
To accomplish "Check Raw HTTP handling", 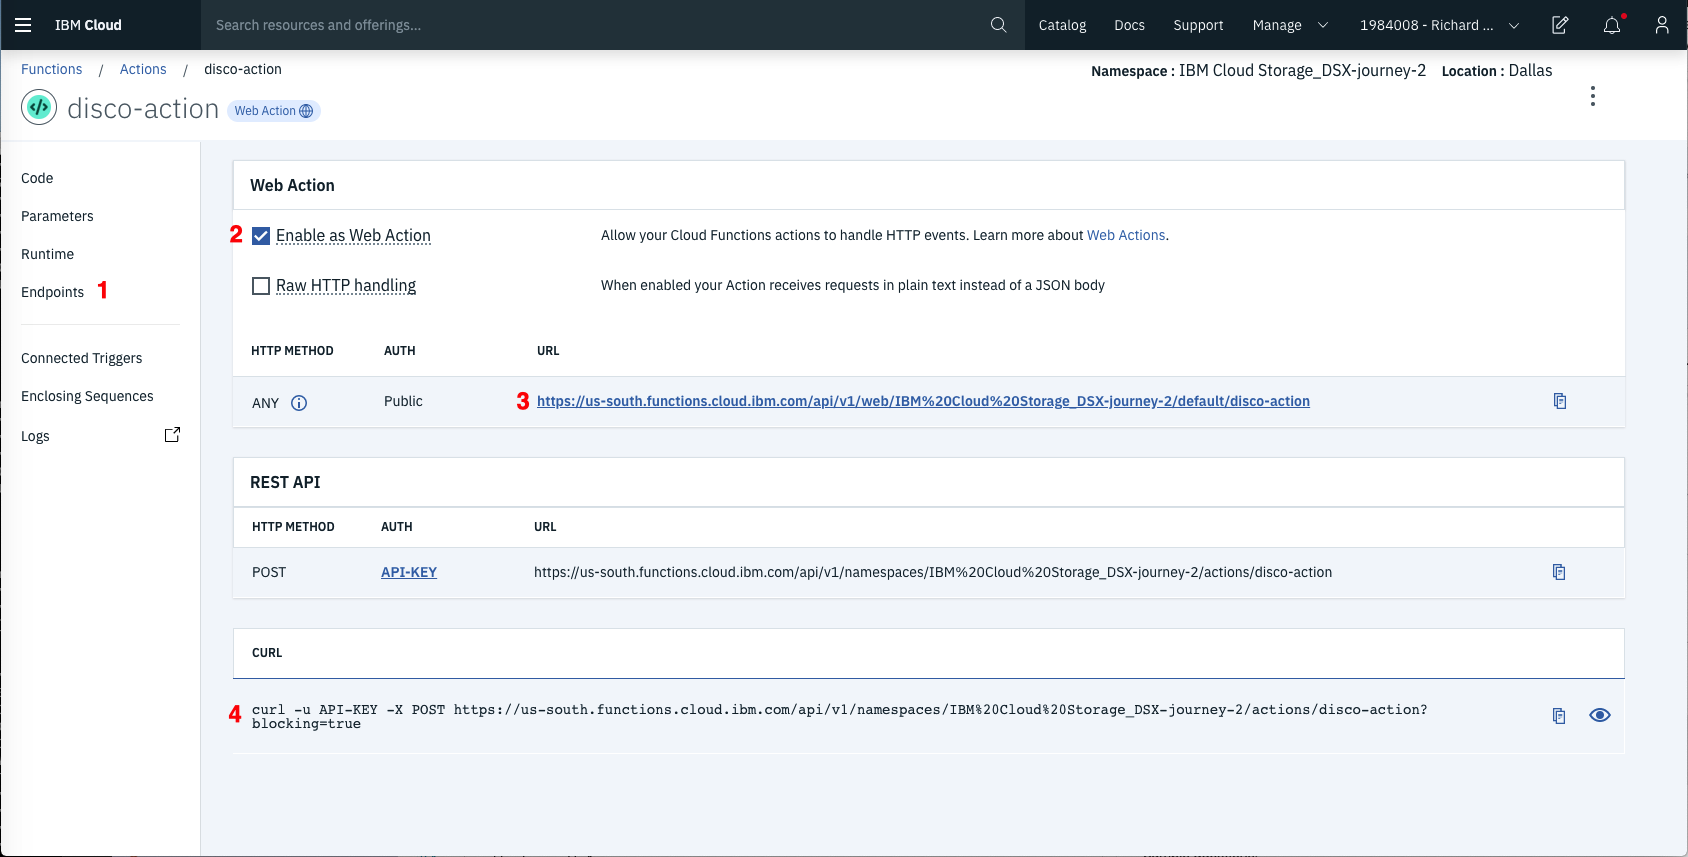I will (261, 286).
